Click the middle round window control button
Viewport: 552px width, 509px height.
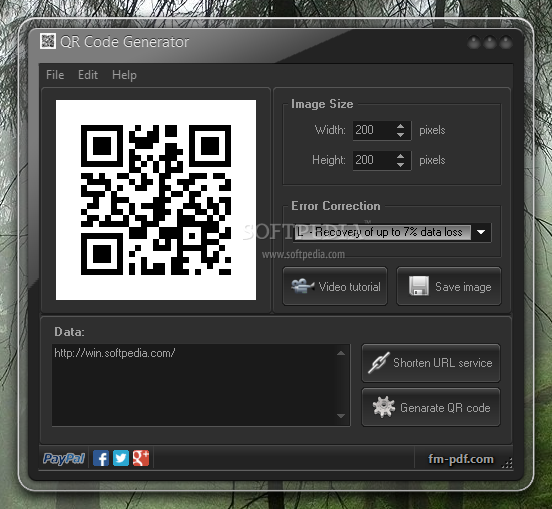490,42
